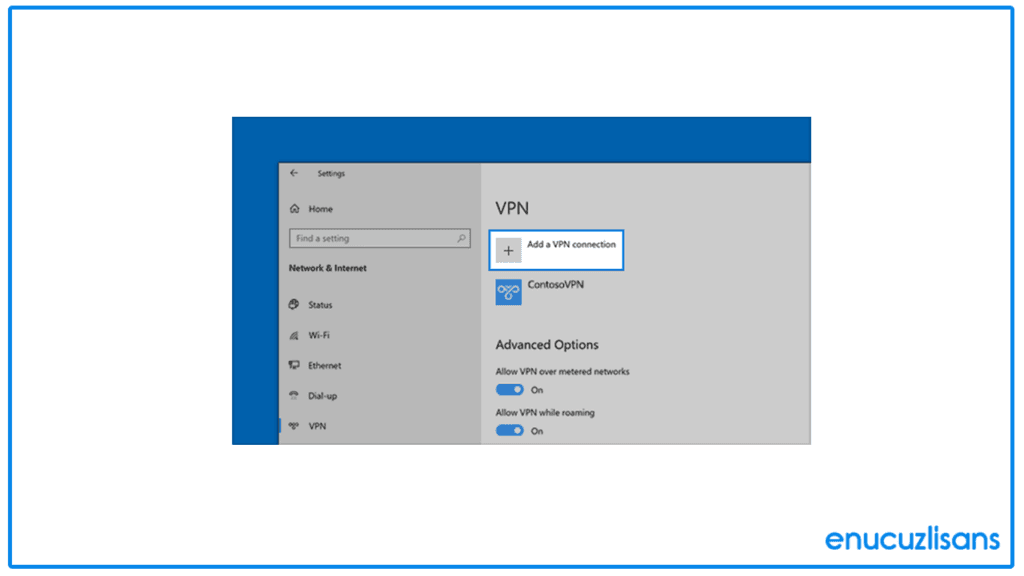Select the Status globe icon
1024x576 pixels.
[x=293, y=305]
